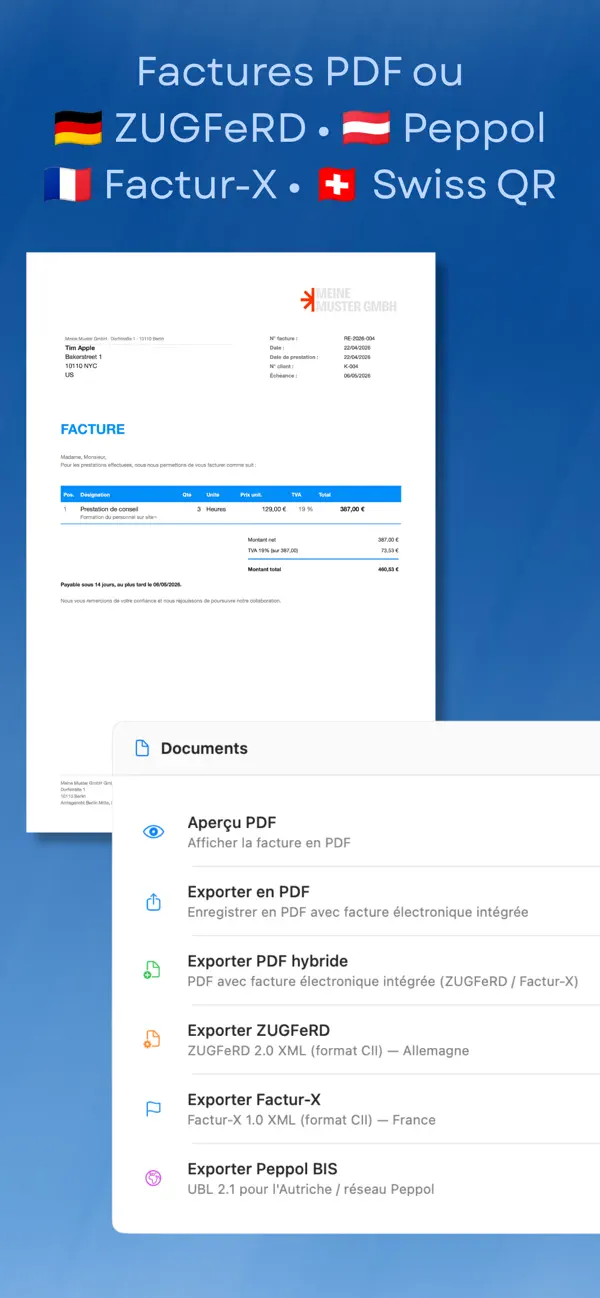Choose Exporter Factur-X entry
This screenshot has width=600, height=1298.
point(356,1109)
